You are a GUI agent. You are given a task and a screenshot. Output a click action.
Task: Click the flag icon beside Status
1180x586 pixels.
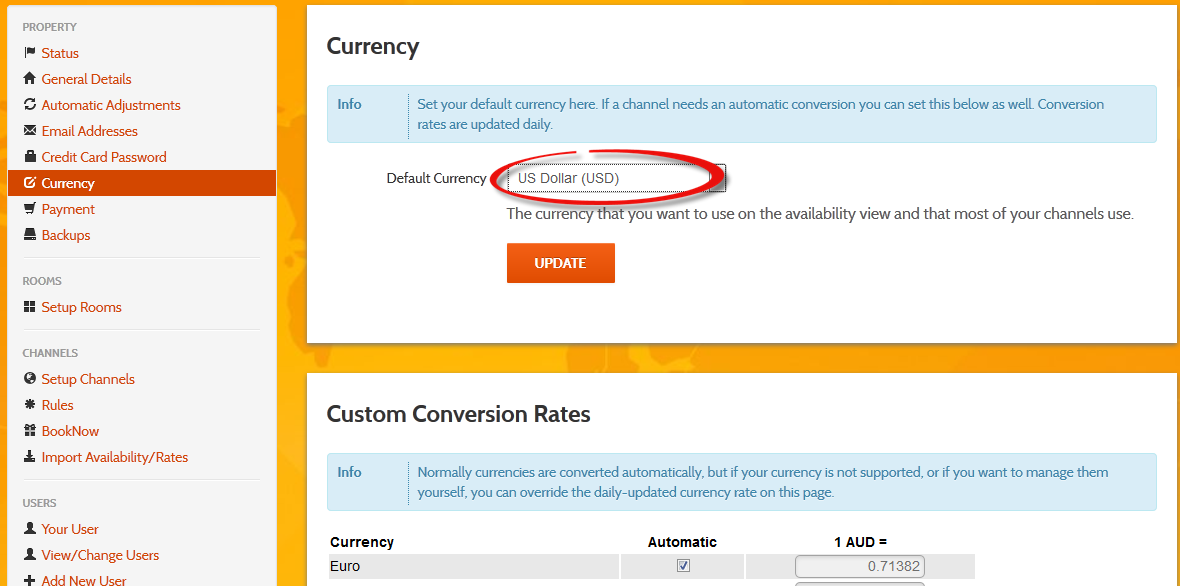[30, 53]
